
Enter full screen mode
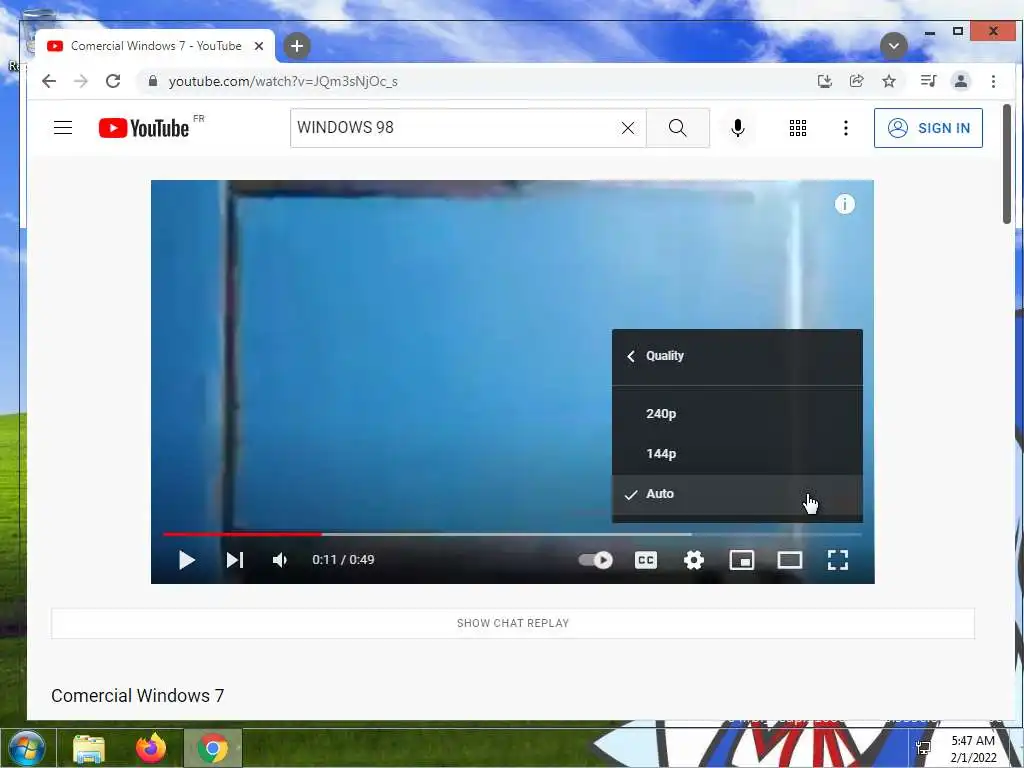(x=838, y=560)
